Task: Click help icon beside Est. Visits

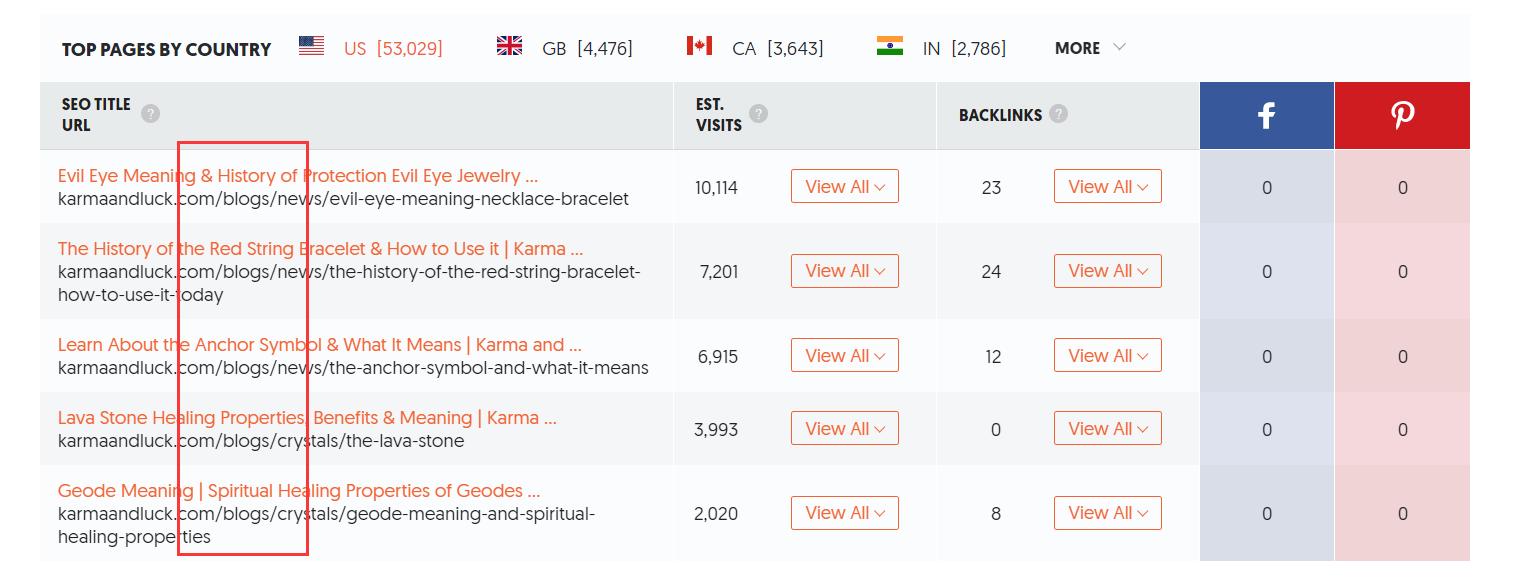Action: pos(759,114)
